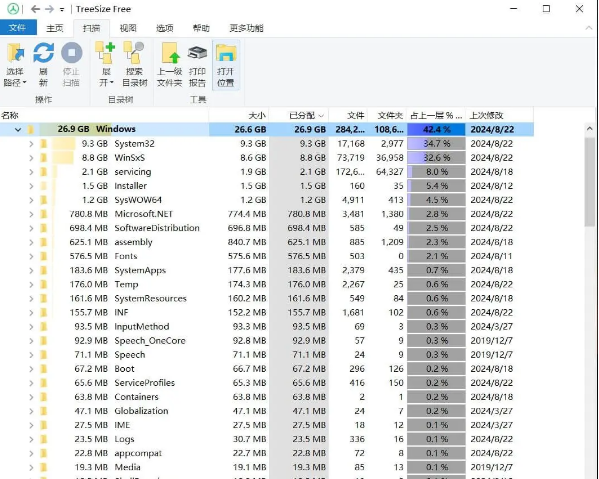Viewport: 599px width, 479px height.
Task: Click the 32.6 % bar of WinSxS
Action: tap(436, 158)
